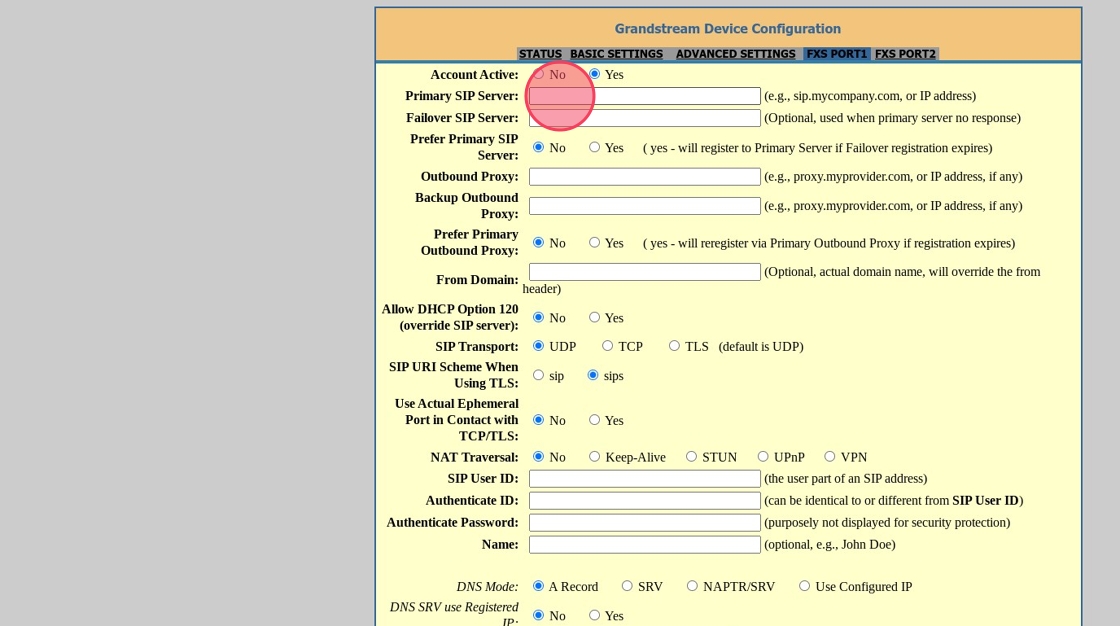The image size is (1120, 626).
Task: Open the ADVANCED SETTINGS tab
Action: click(x=735, y=54)
